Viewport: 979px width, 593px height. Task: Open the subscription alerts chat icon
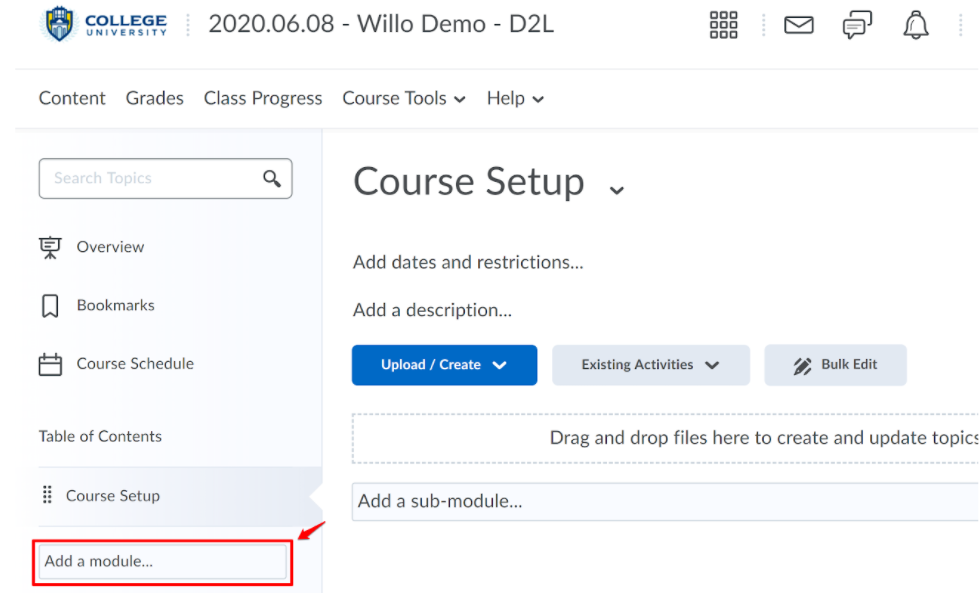pos(857,26)
